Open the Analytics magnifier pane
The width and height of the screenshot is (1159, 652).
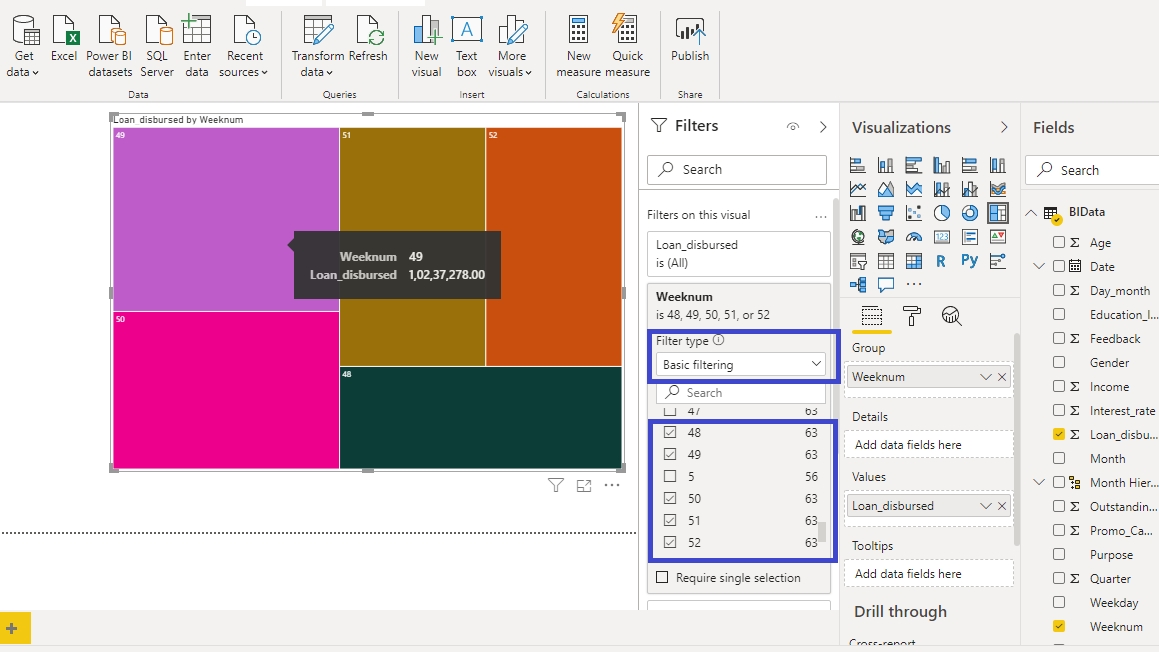point(951,316)
